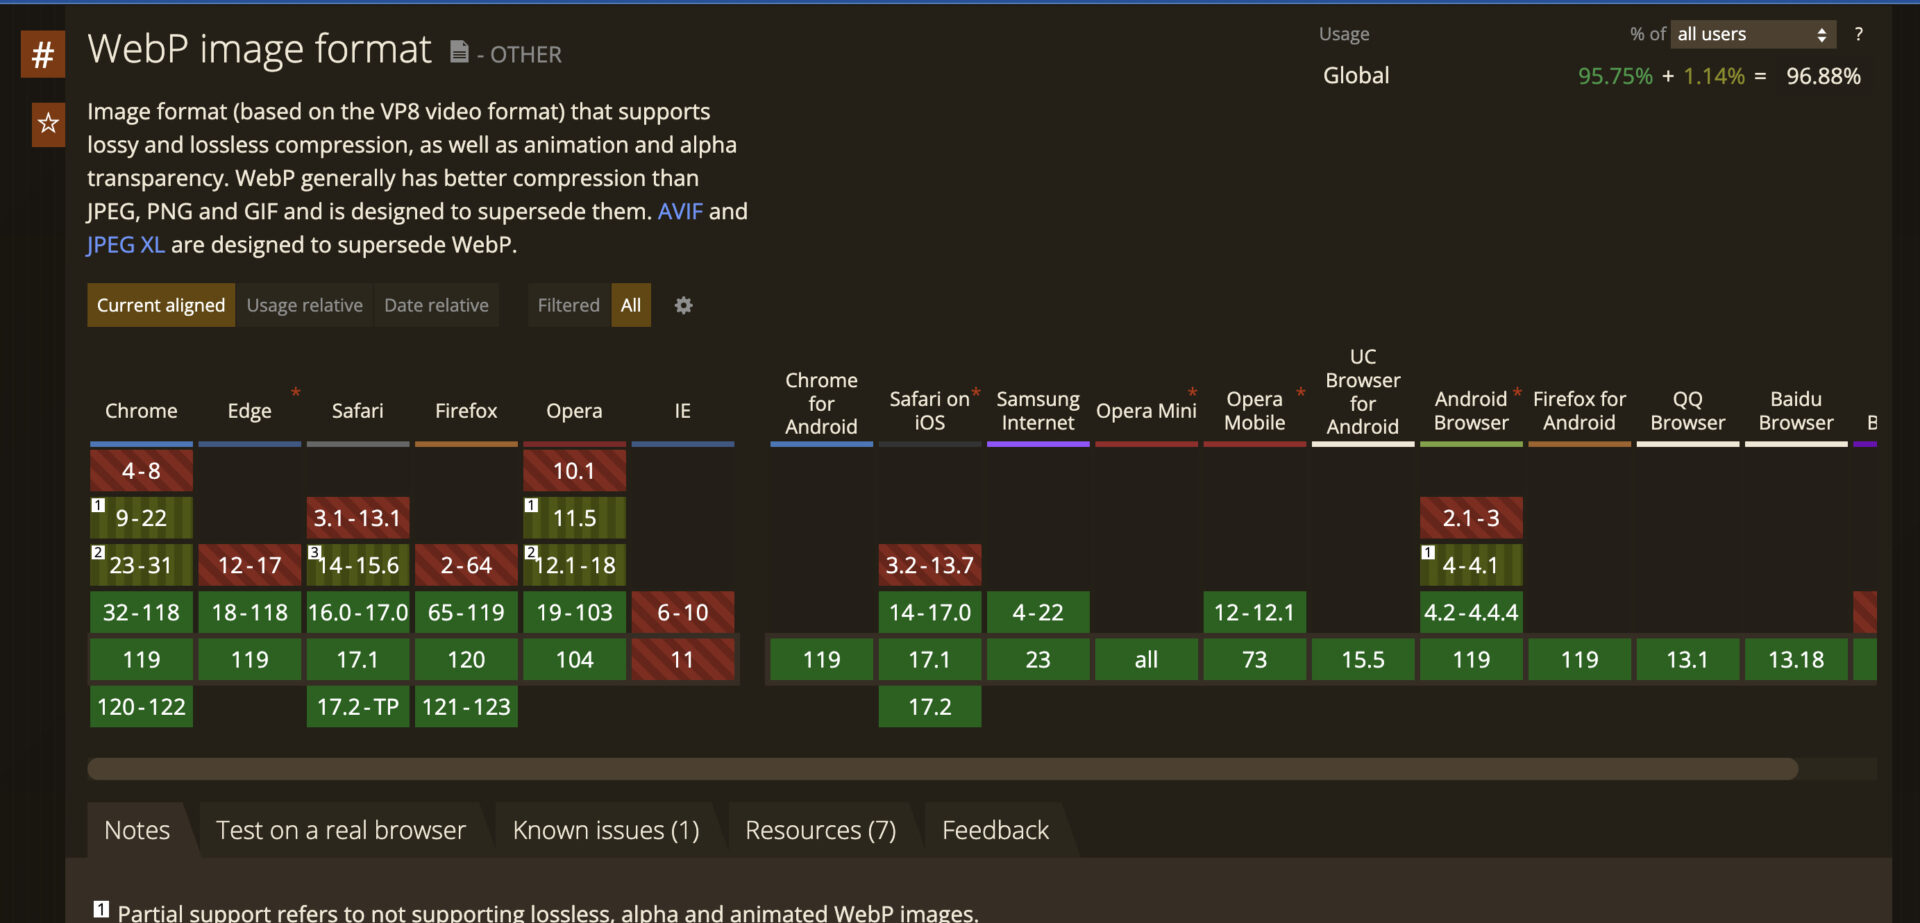1920x923 pixels.
Task: Switch to Date relative view
Action: click(436, 306)
